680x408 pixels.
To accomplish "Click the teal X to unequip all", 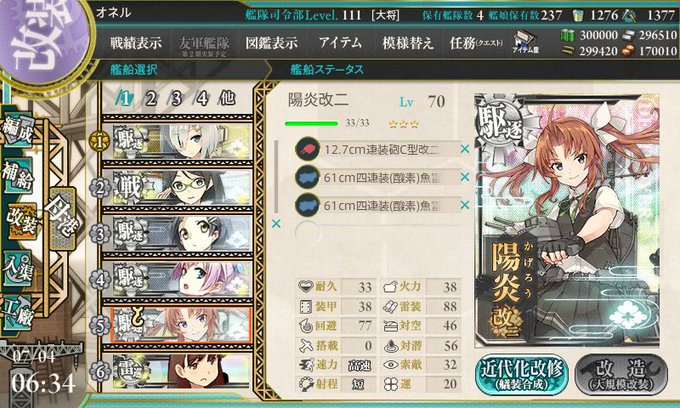I will coord(276,224).
